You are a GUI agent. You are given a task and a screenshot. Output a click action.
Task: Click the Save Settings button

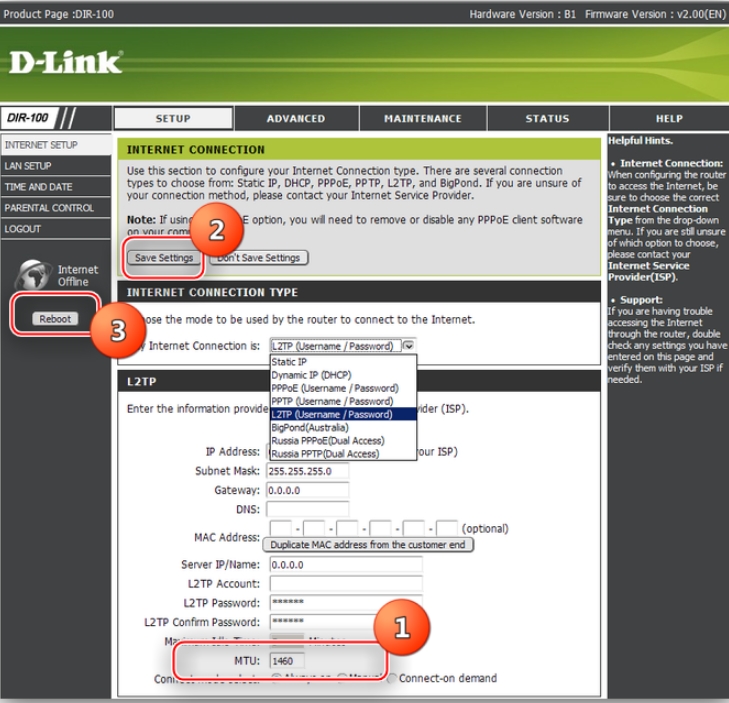coord(164,258)
